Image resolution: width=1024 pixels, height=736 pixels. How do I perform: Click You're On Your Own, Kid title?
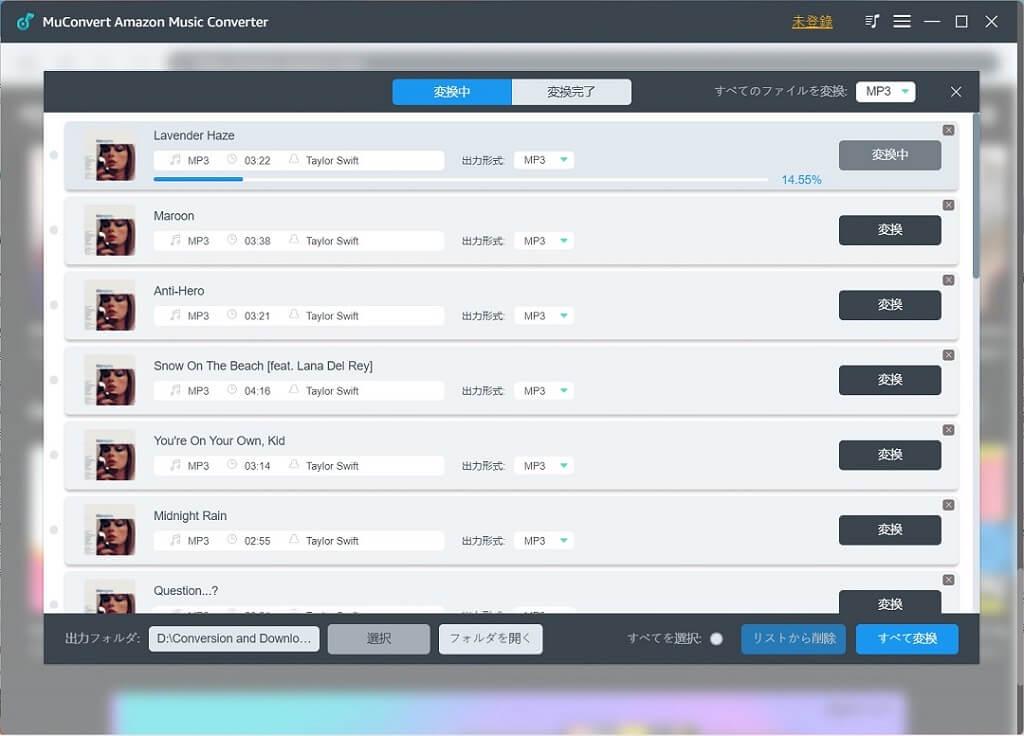(x=219, y=441)
